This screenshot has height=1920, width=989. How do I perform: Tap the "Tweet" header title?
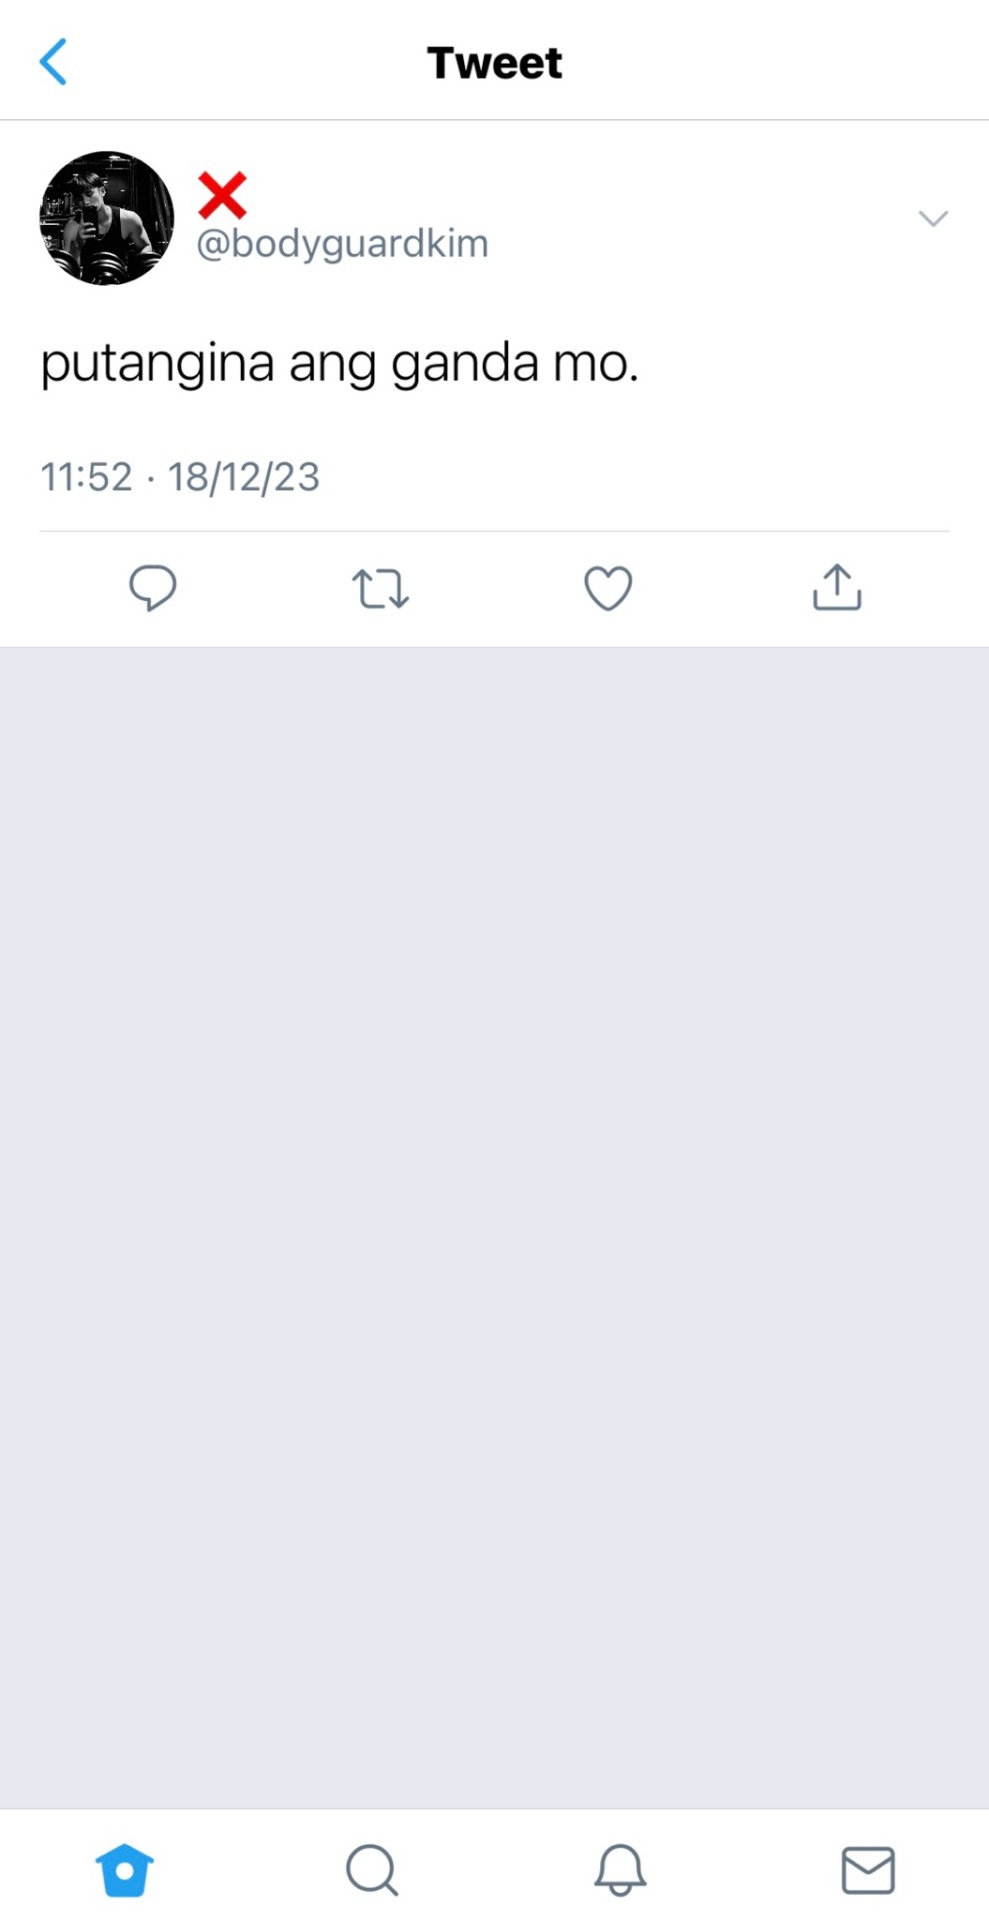pos(494,63)
